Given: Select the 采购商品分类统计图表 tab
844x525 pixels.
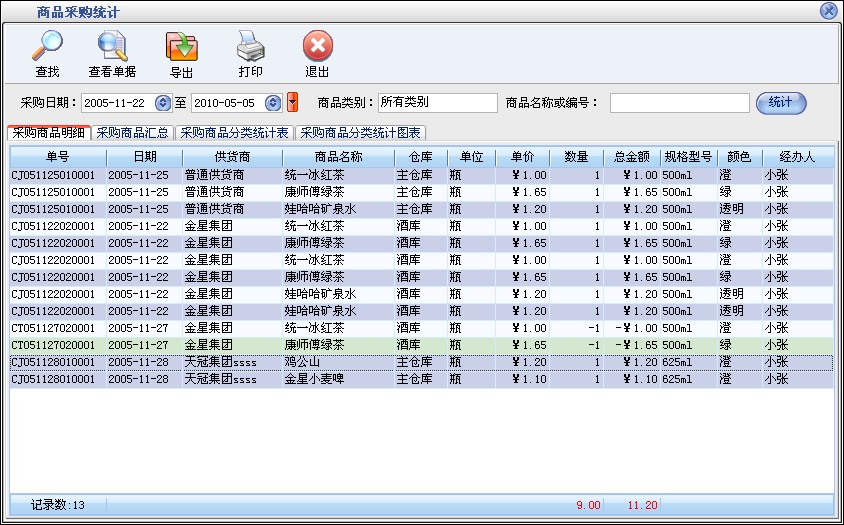Looking at the screenshot, I should [x=360, y=132].
